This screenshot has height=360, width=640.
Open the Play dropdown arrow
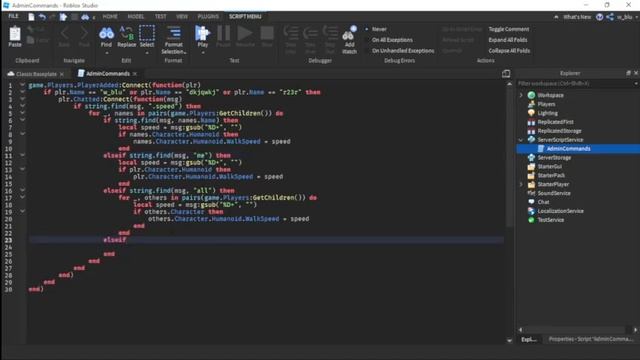pyautogui.click(x=202, y=53)
